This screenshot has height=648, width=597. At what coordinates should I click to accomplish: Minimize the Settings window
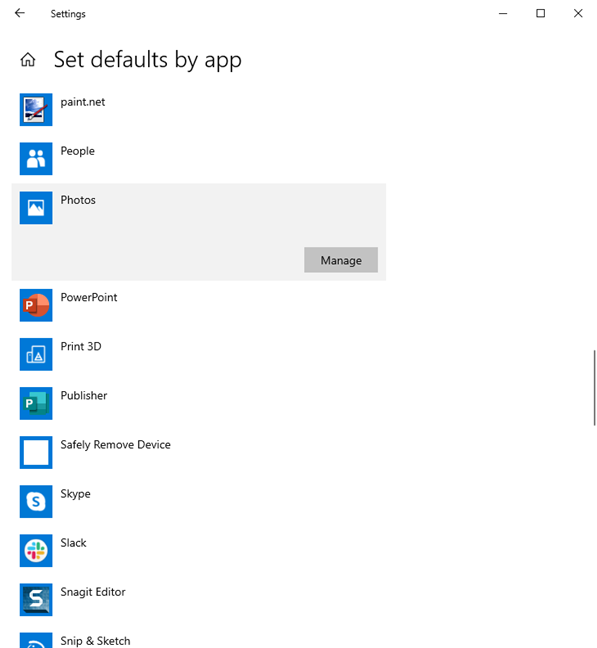503,14
